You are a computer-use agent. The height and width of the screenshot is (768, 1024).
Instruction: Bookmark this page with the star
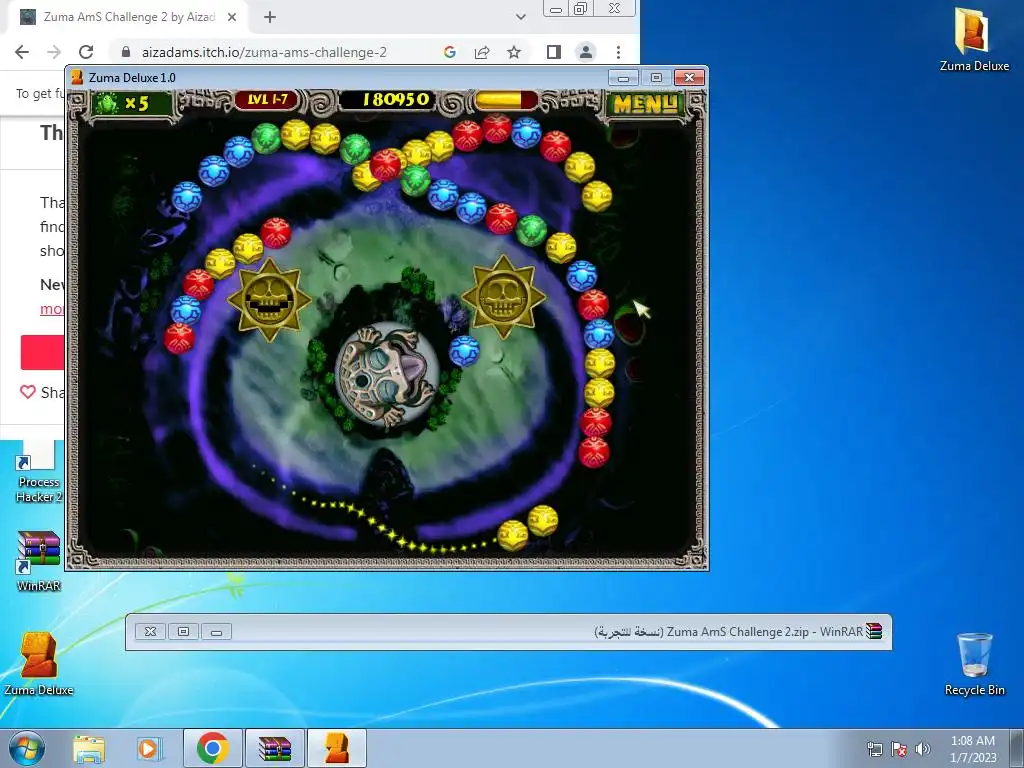(x=514, y=52)
